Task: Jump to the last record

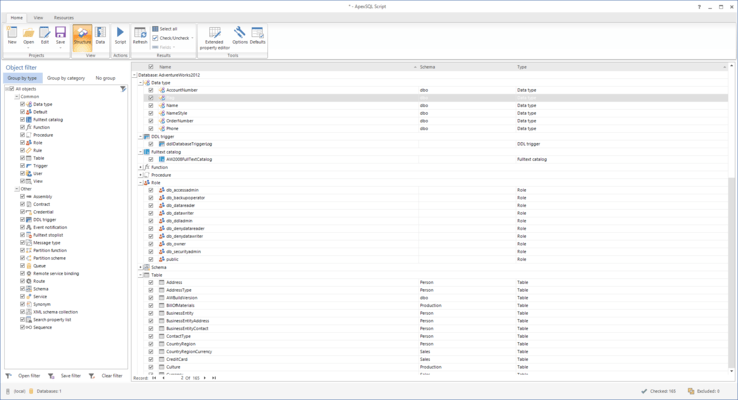Action: point(214,378)
